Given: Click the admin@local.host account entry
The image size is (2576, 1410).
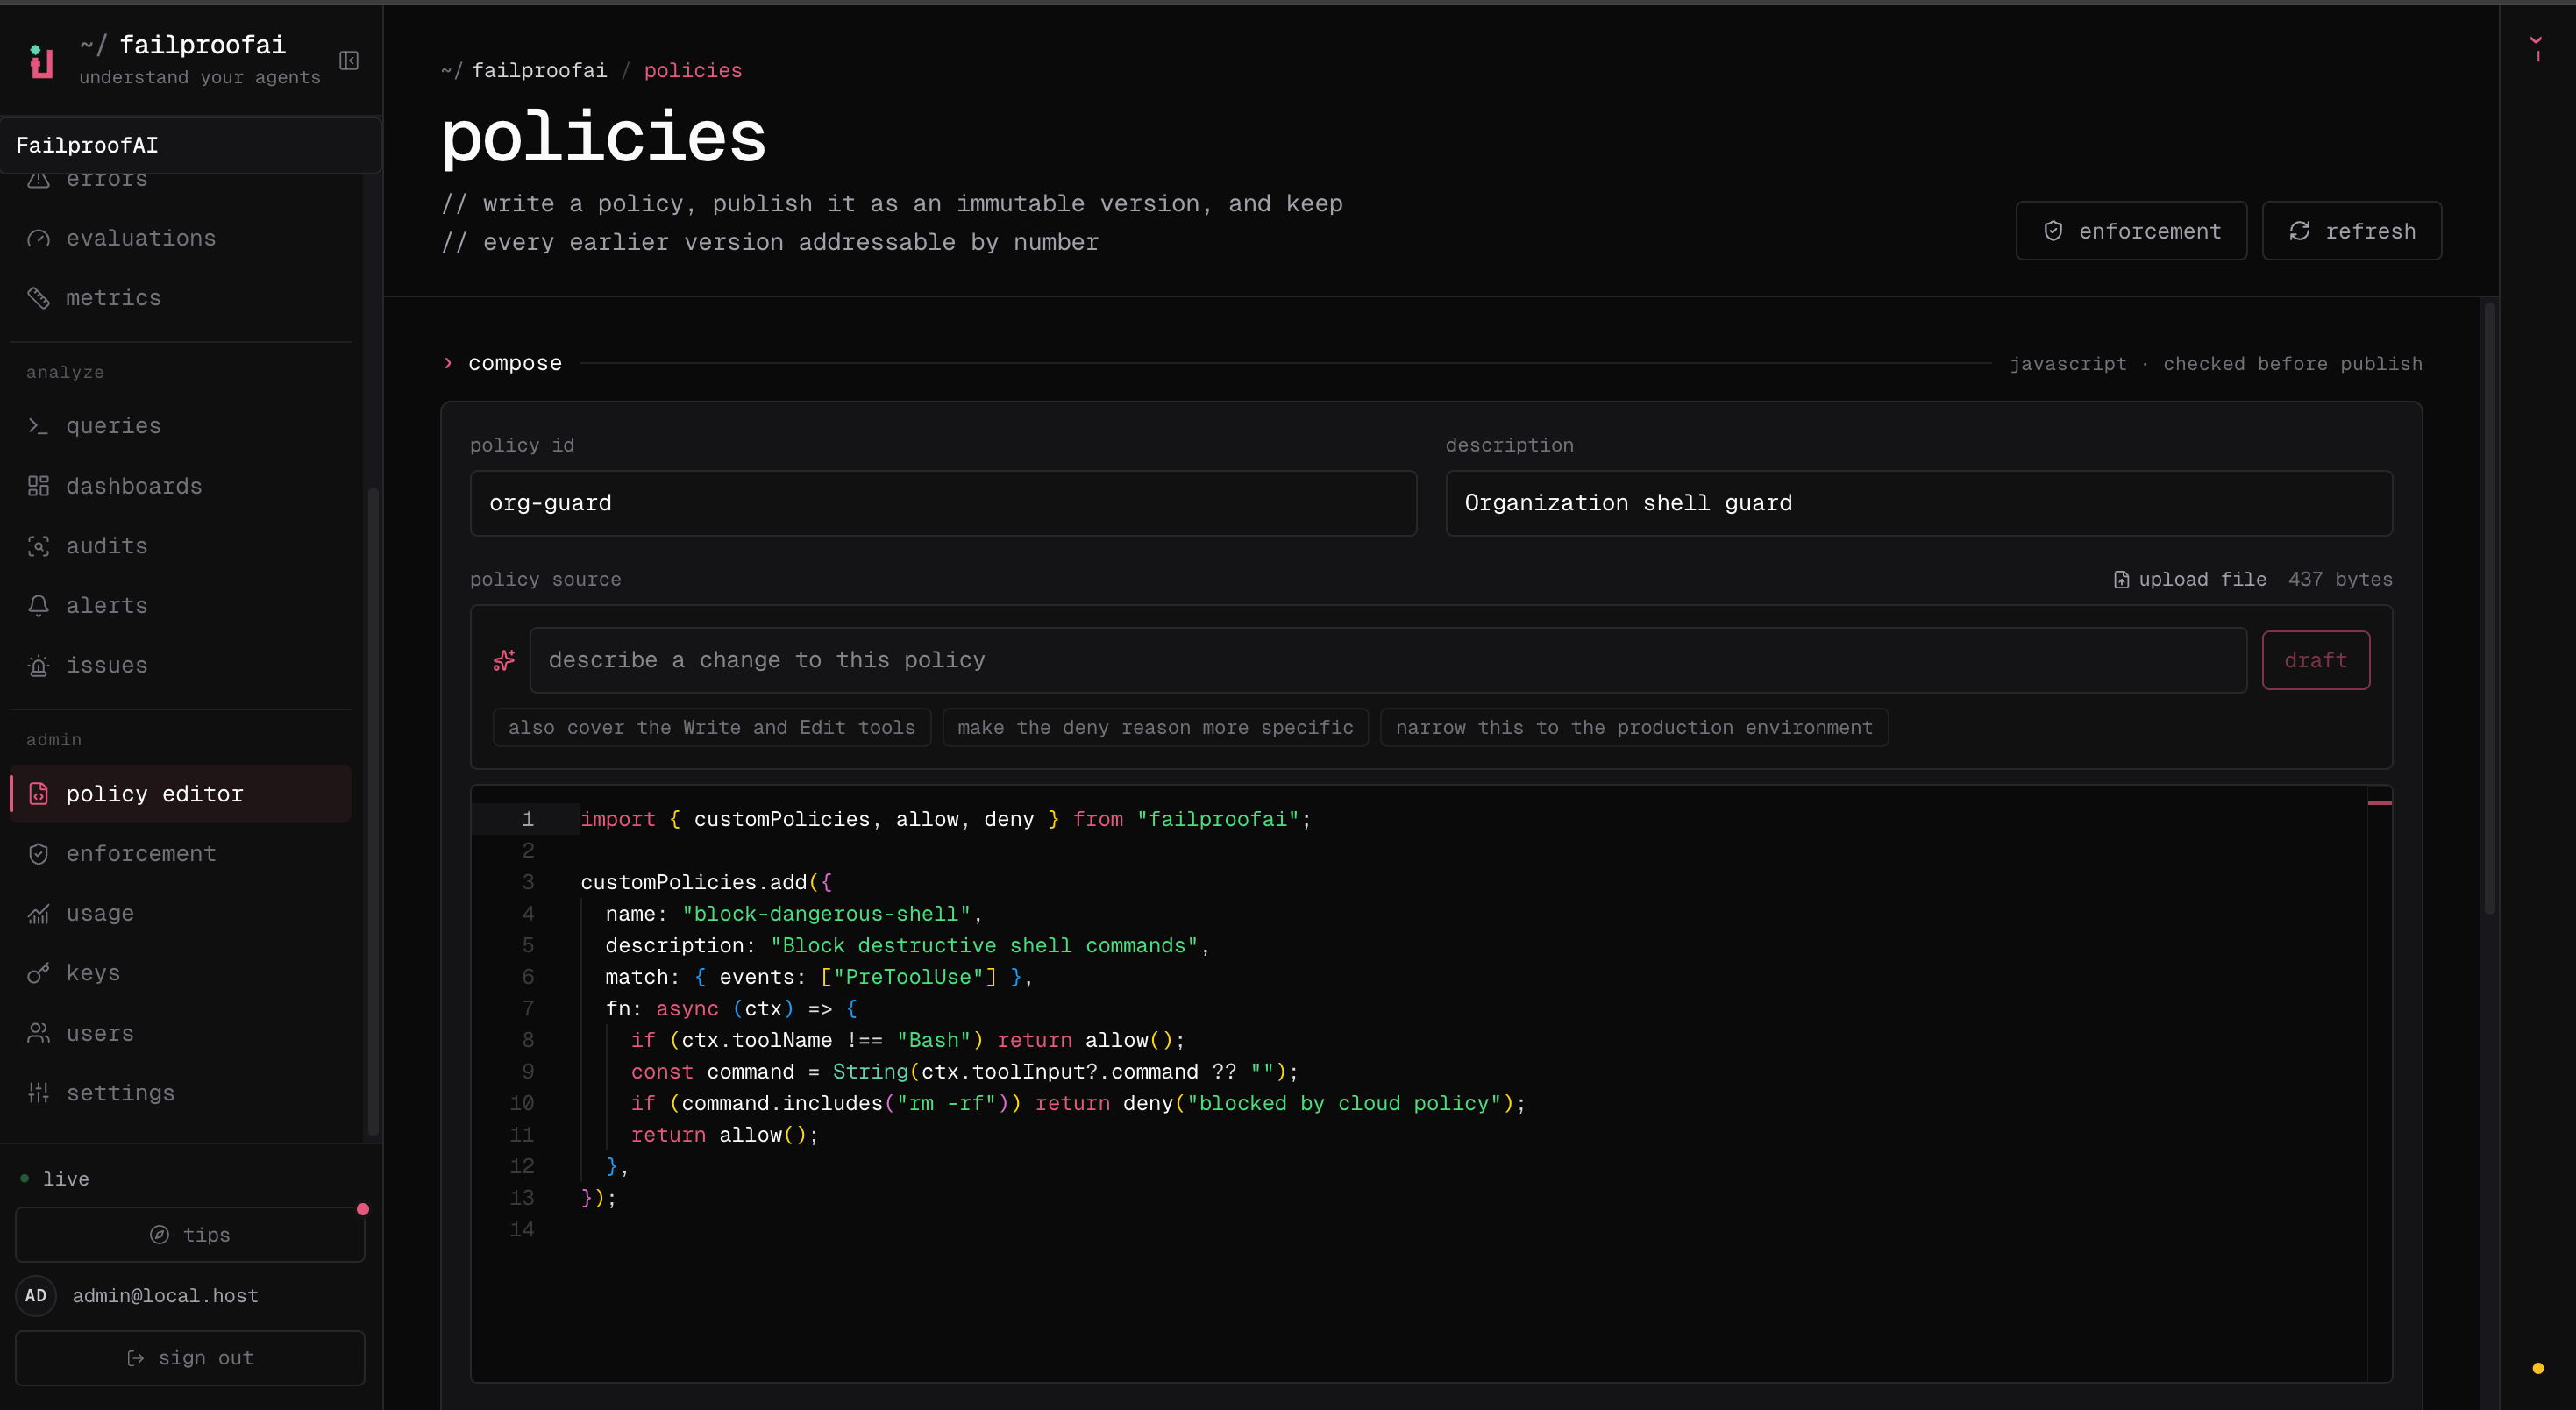Looking at the screenshot, I should (x=165, y=1296).
